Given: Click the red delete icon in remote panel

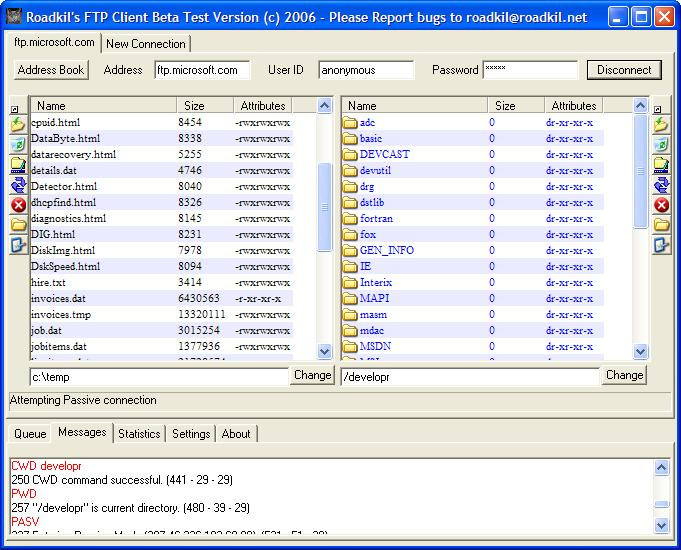Looking at the screenshot, I should point(661,205).
